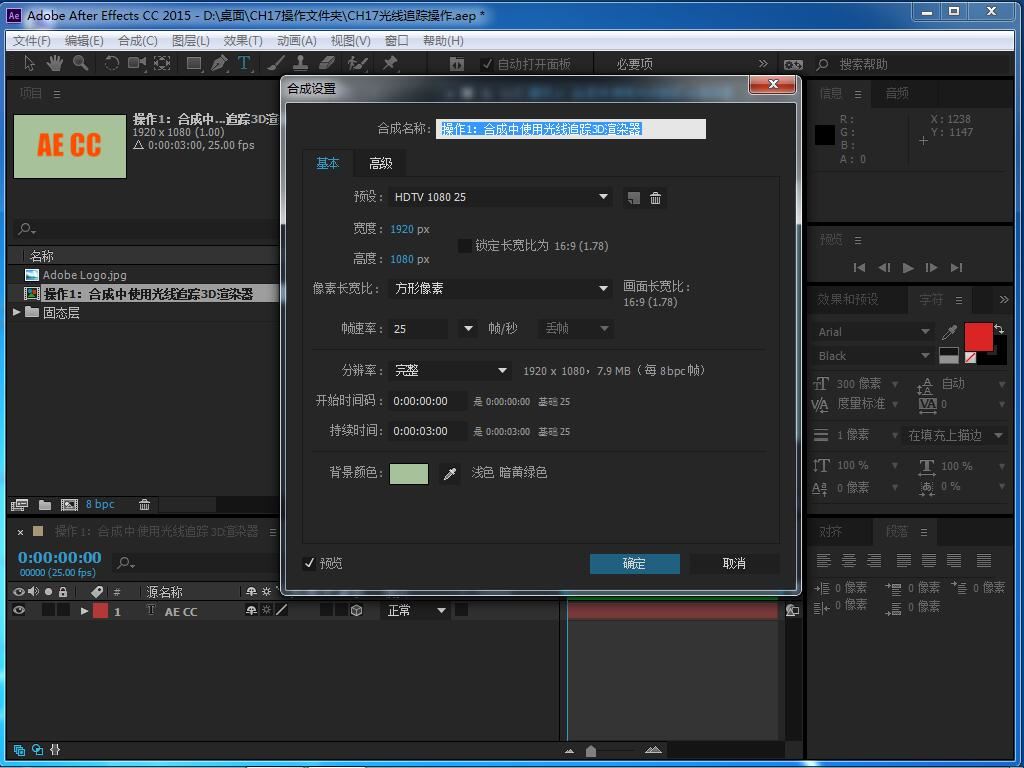Open the pixel aspect ratio dropdown
The width and height of the screenshot is (1024, 768).
click(500, 288)
